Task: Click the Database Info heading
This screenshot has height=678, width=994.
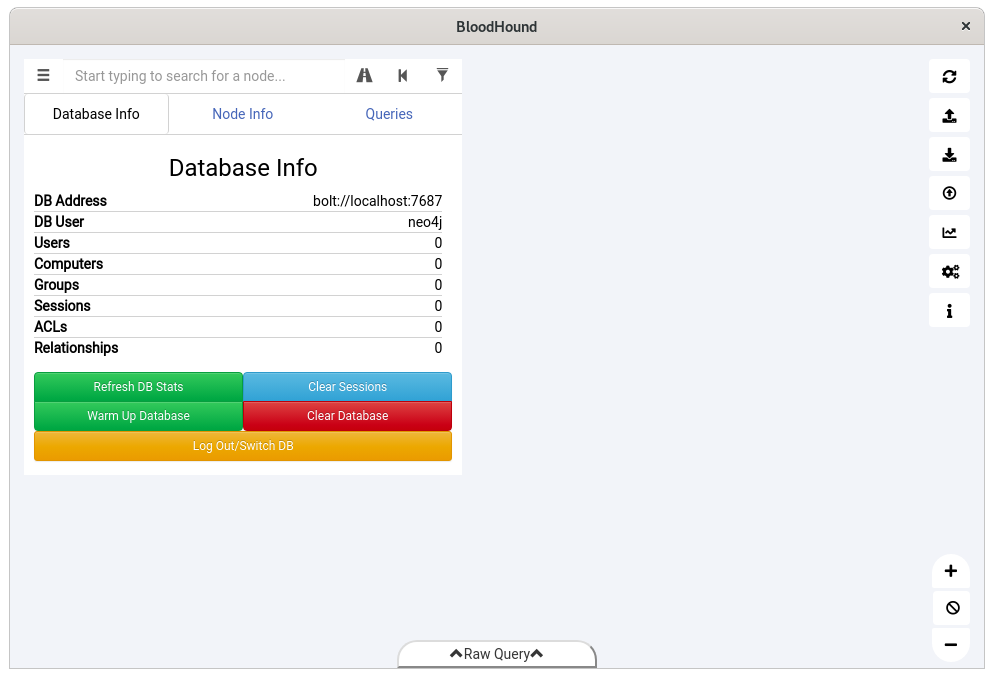Action: [243, 168]
